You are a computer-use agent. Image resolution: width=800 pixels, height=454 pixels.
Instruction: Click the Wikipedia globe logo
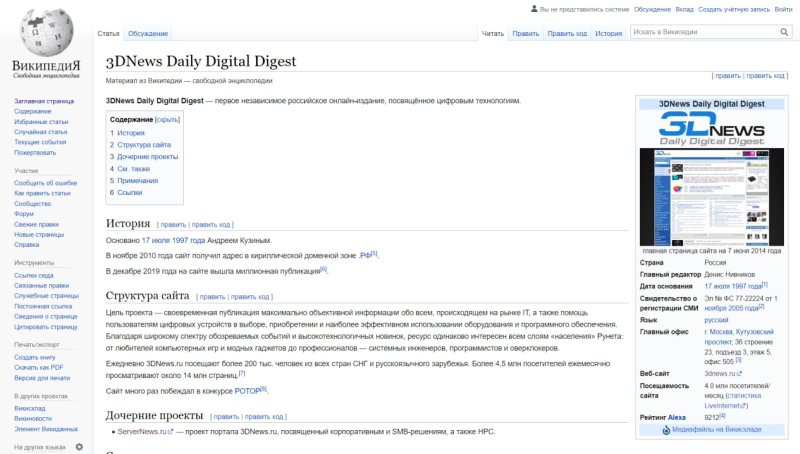[46, 32]
